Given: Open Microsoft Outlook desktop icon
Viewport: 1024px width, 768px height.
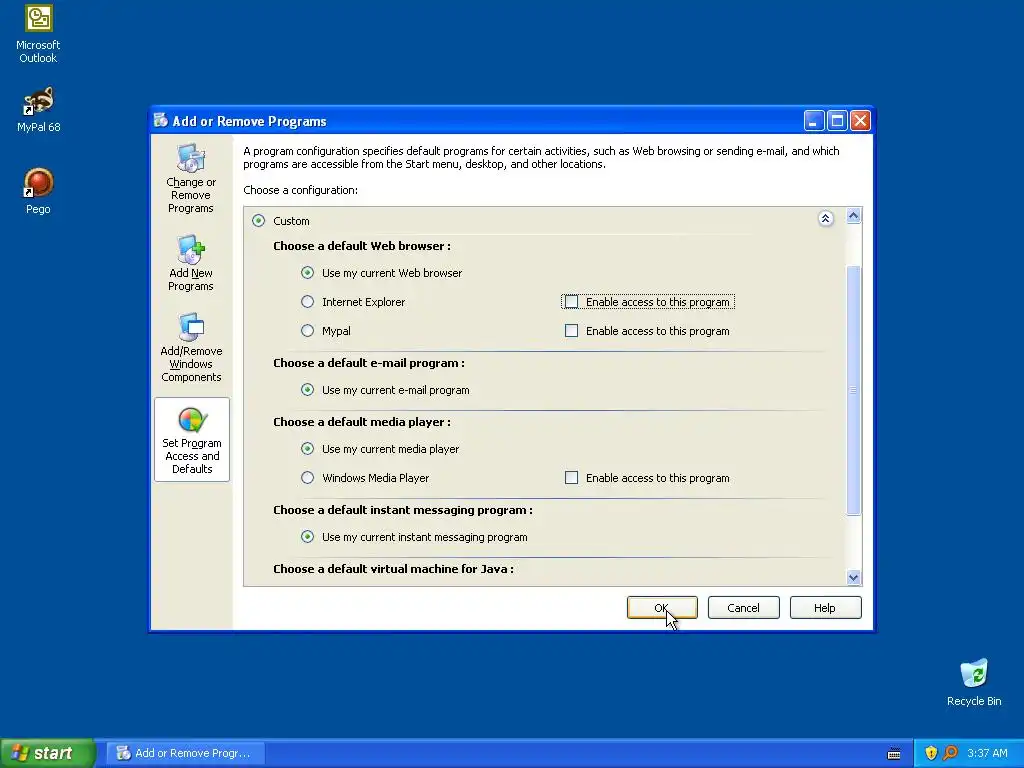Looking at the screenshot, I should coord(38,34).
